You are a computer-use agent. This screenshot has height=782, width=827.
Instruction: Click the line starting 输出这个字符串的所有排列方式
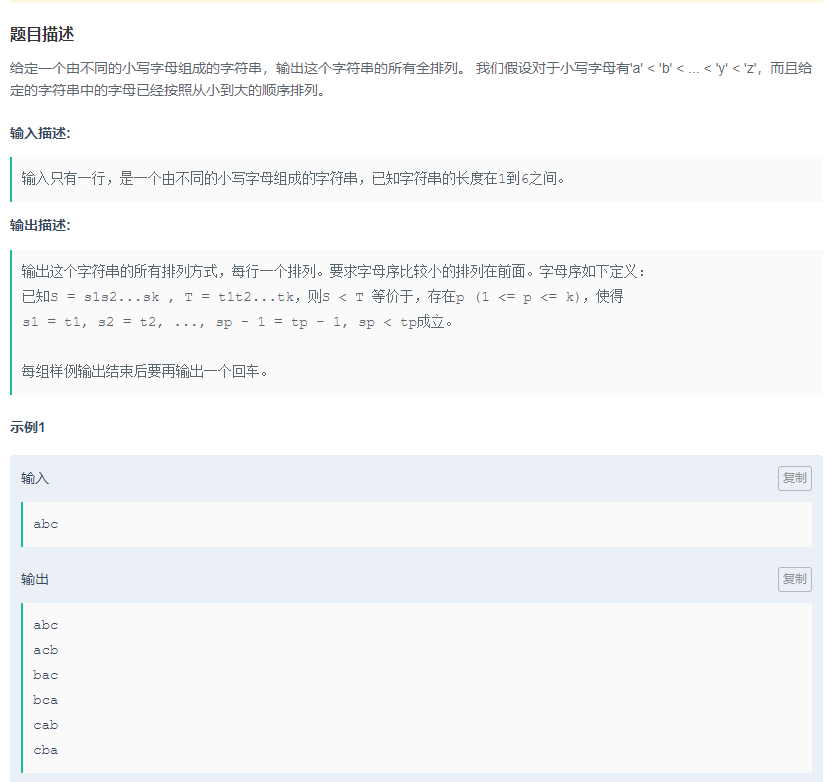coord(333,272)
